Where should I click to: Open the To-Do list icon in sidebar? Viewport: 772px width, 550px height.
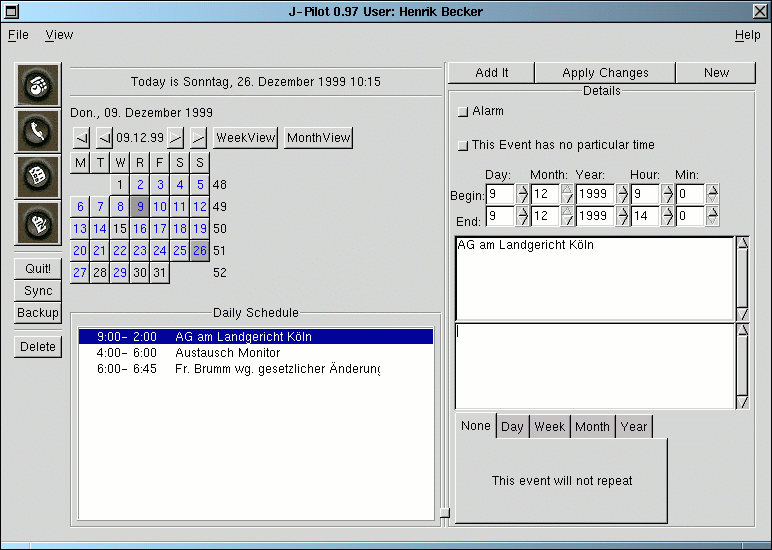click(x=38, y=175)
